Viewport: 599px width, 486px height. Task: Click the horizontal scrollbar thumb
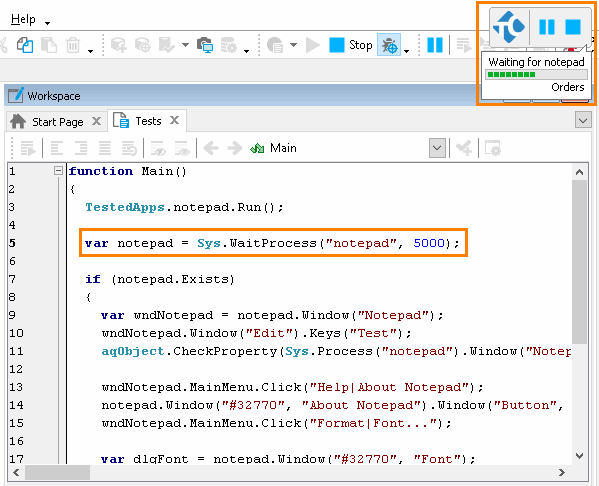click(58, 473)
